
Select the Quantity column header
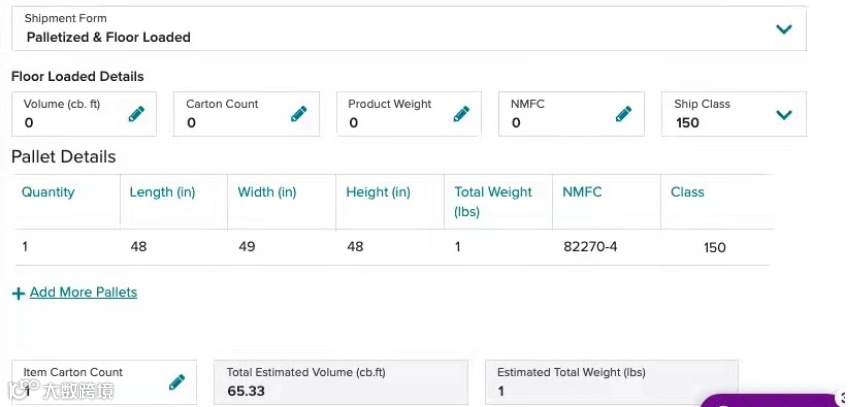pyautogui.click(x=48, y=192)
